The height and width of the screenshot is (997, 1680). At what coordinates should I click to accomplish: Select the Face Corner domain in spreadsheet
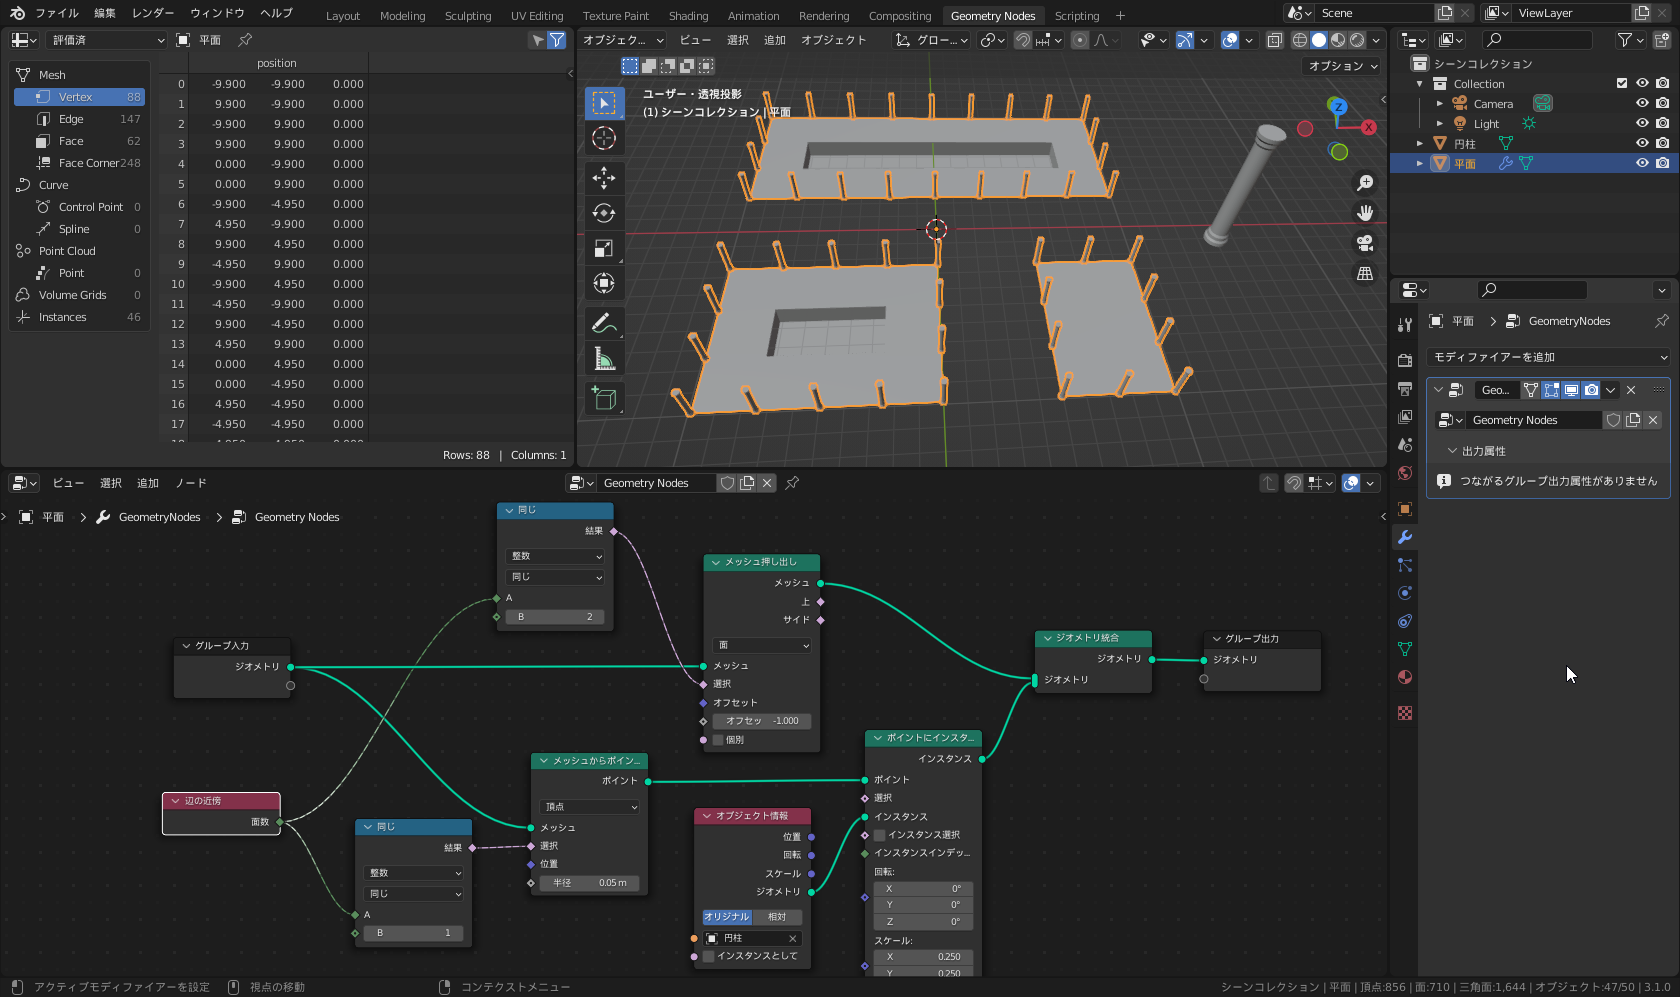79,163
